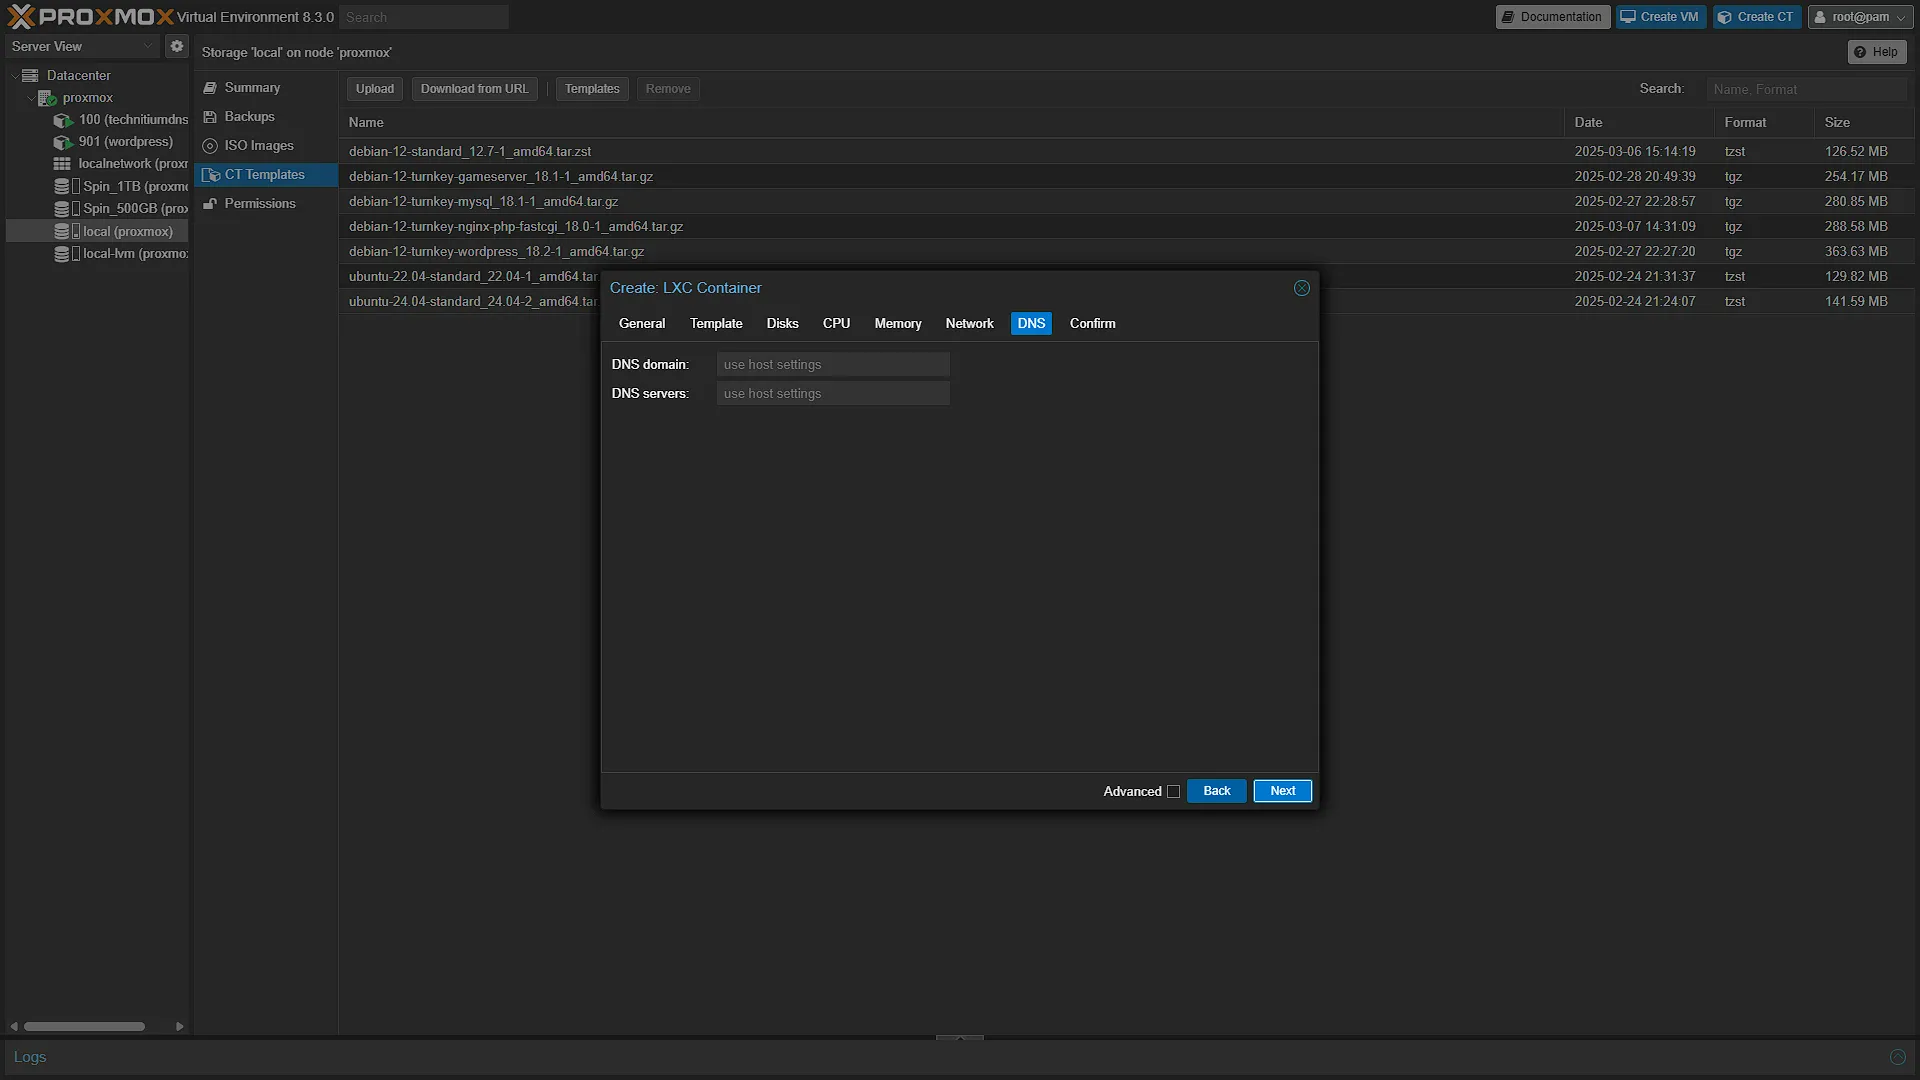Viewport: 1920px width, 1080px height.
Task: Click the Logs panel refresh icon
Action: [1898, 1057]
